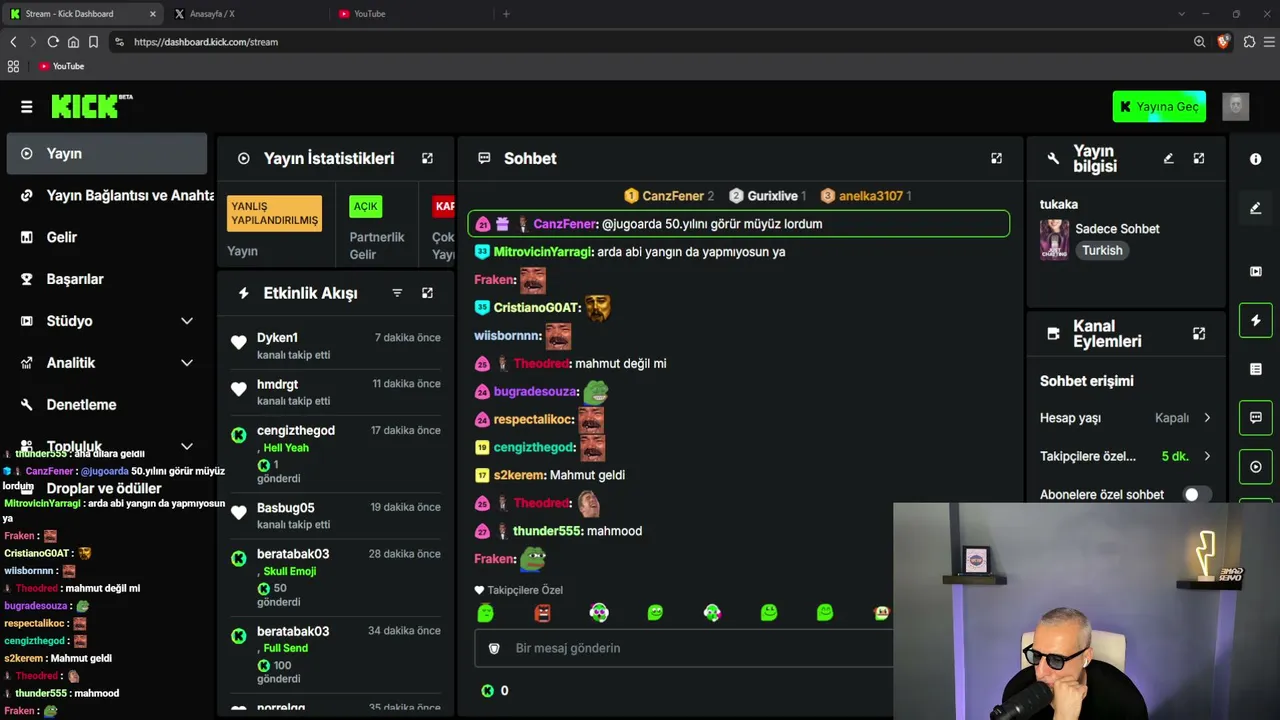1280x720 pixels.
Task: Click the pencil icon in the right rail
Action: (1256, 208)
